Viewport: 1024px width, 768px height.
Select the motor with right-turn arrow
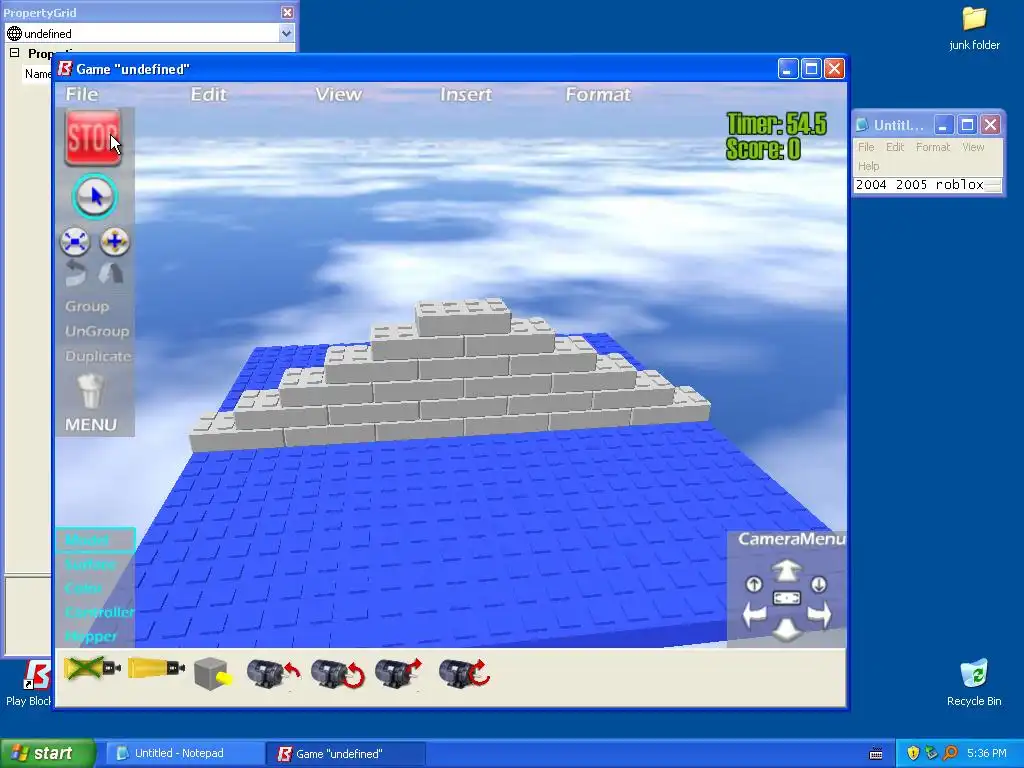(399, 673)
